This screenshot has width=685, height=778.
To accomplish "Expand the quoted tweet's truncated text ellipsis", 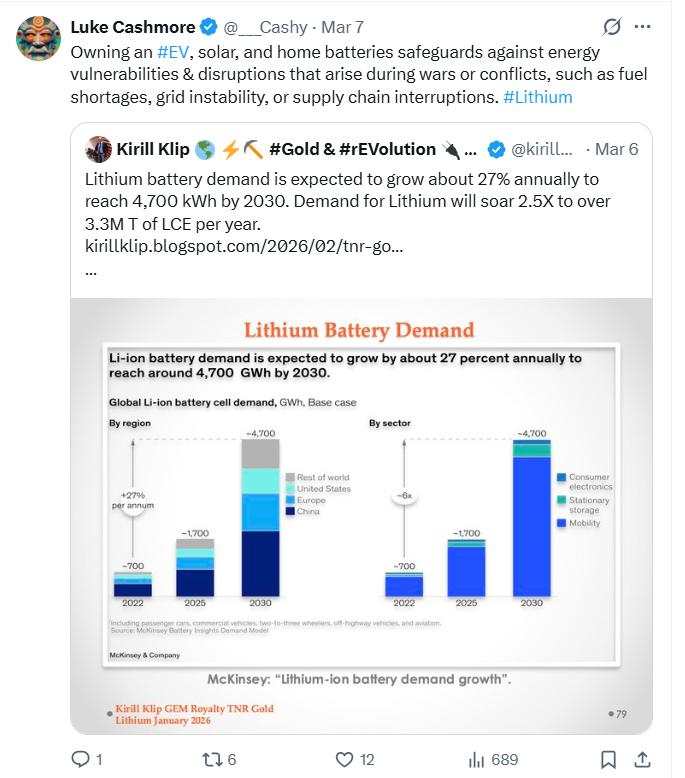I will tap(92, 271).
